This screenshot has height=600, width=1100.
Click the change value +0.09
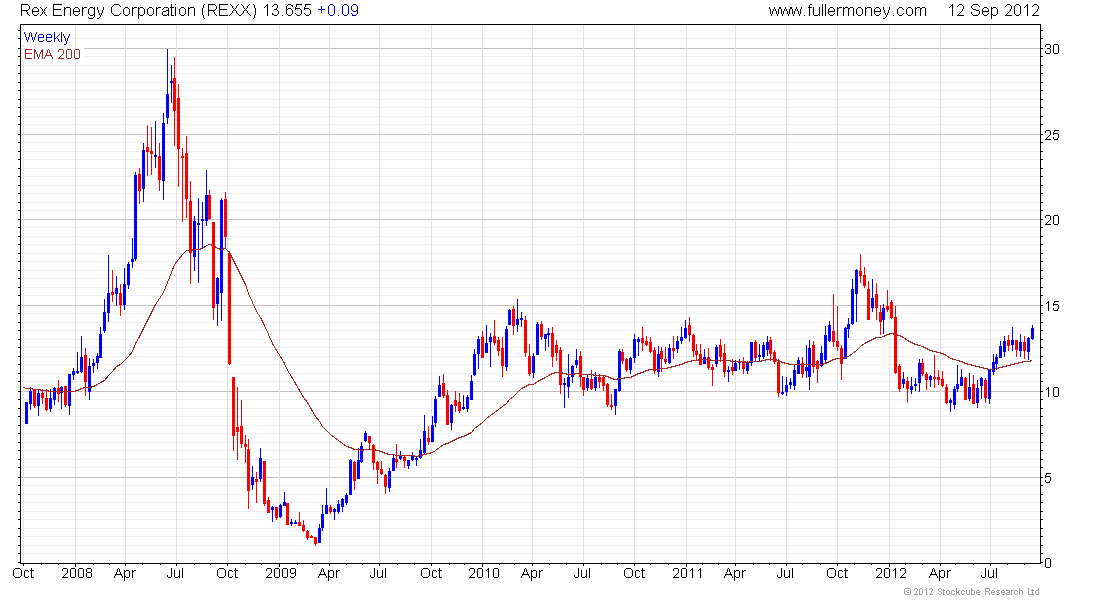(337, 11)
